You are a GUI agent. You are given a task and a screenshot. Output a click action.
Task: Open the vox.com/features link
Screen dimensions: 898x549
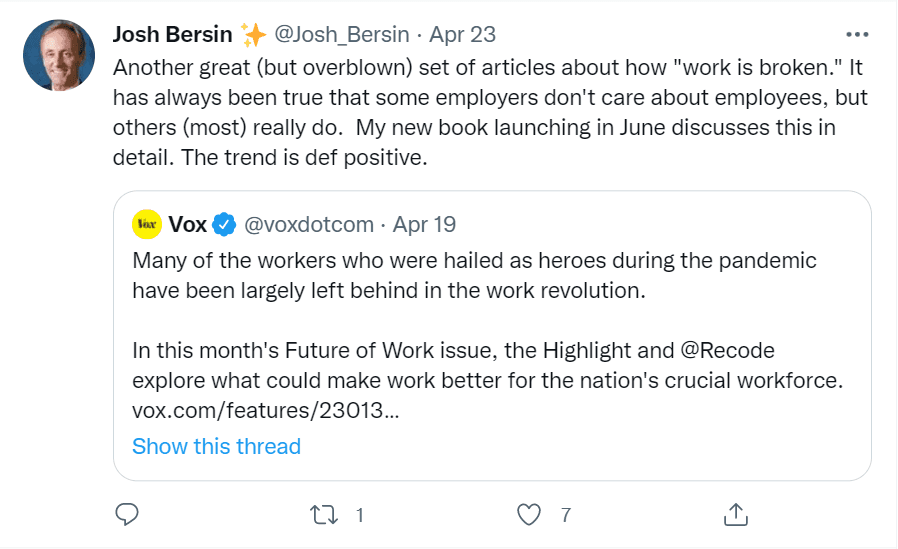(x=266, y=410)
